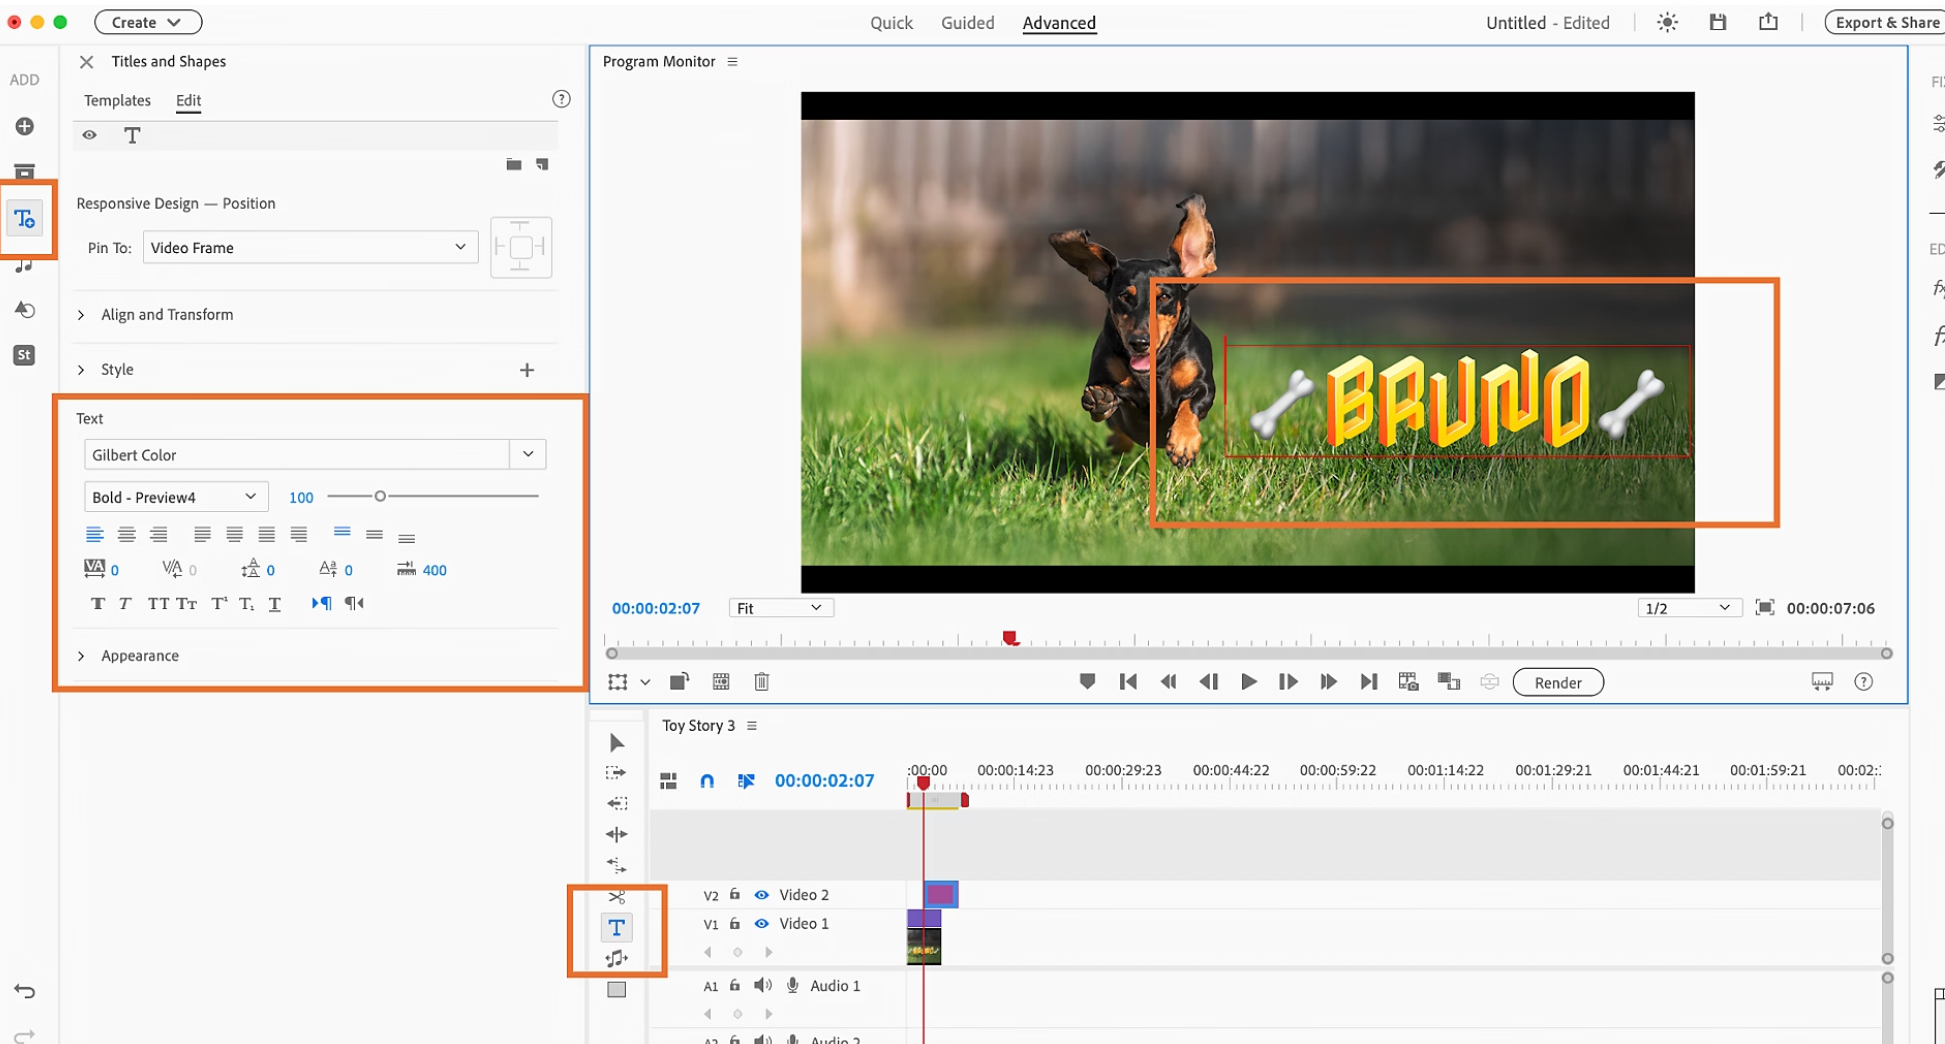The image size is (1945, 1044).
Task: Open Titles and Shapes in left sidebar
Action: click(x=25, y=219)
